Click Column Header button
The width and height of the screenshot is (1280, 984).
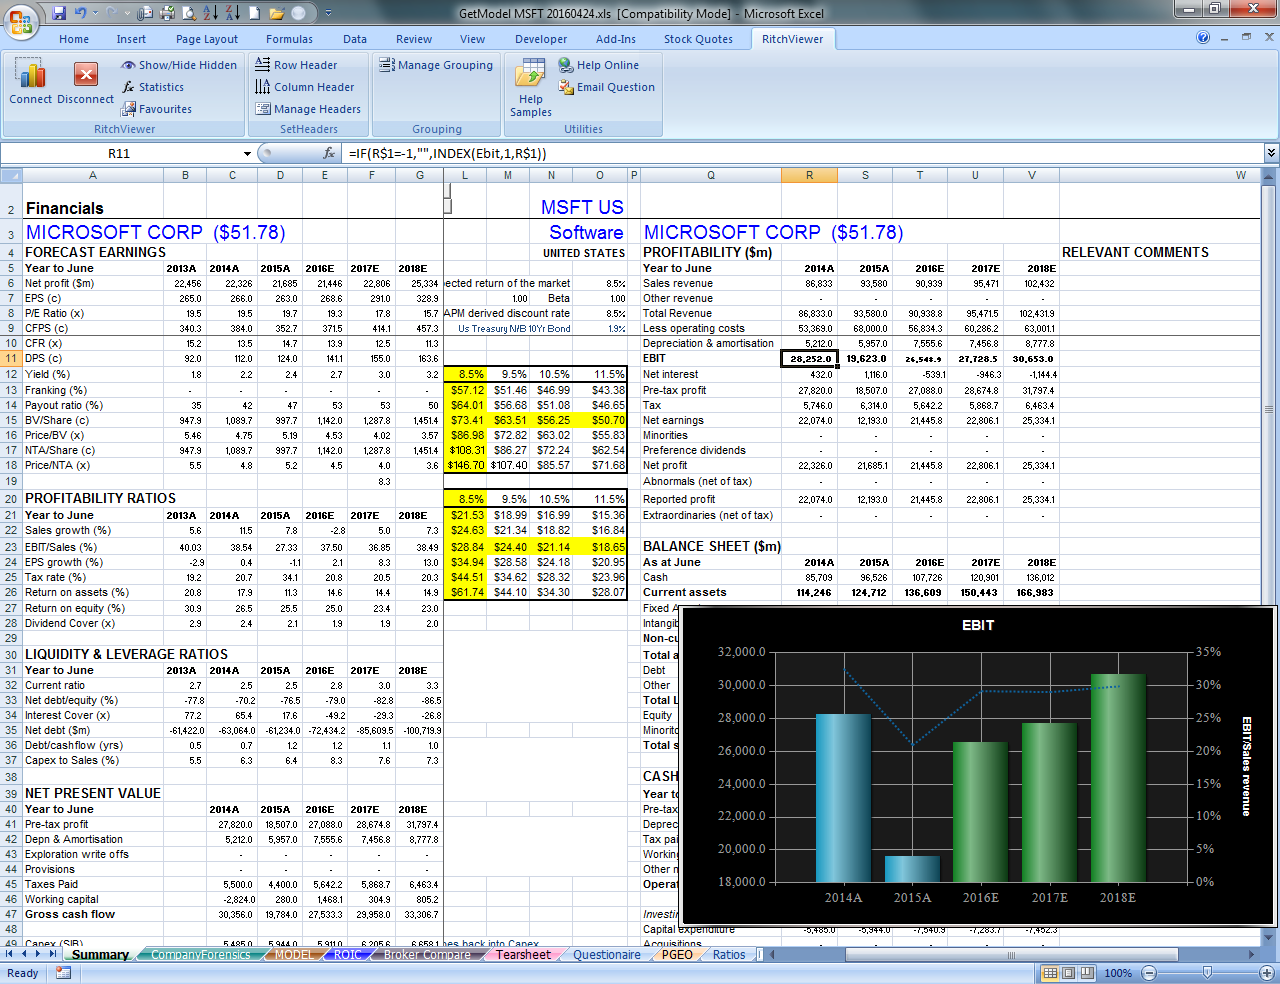pyautogui.click(x=304, y=87)
